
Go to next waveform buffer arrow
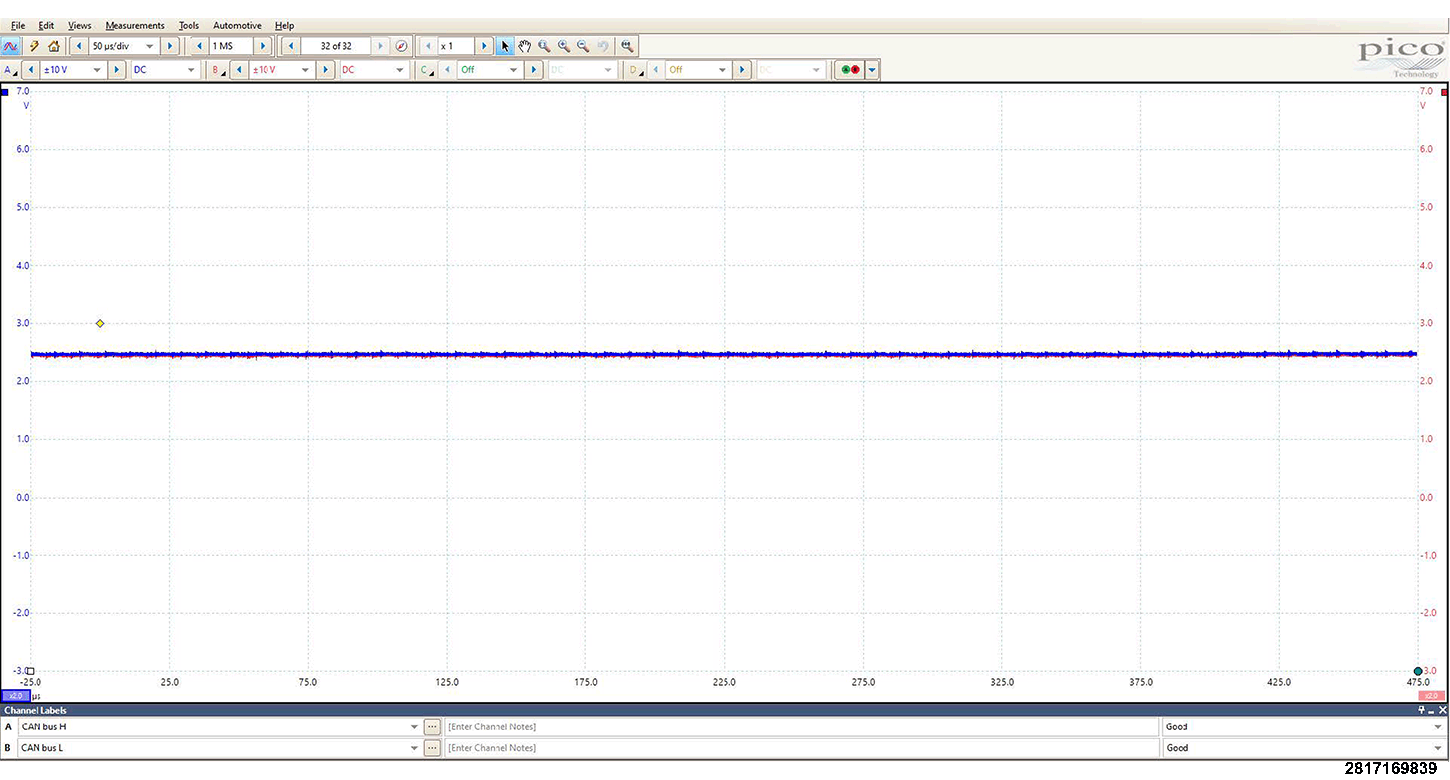click(380, 46)
